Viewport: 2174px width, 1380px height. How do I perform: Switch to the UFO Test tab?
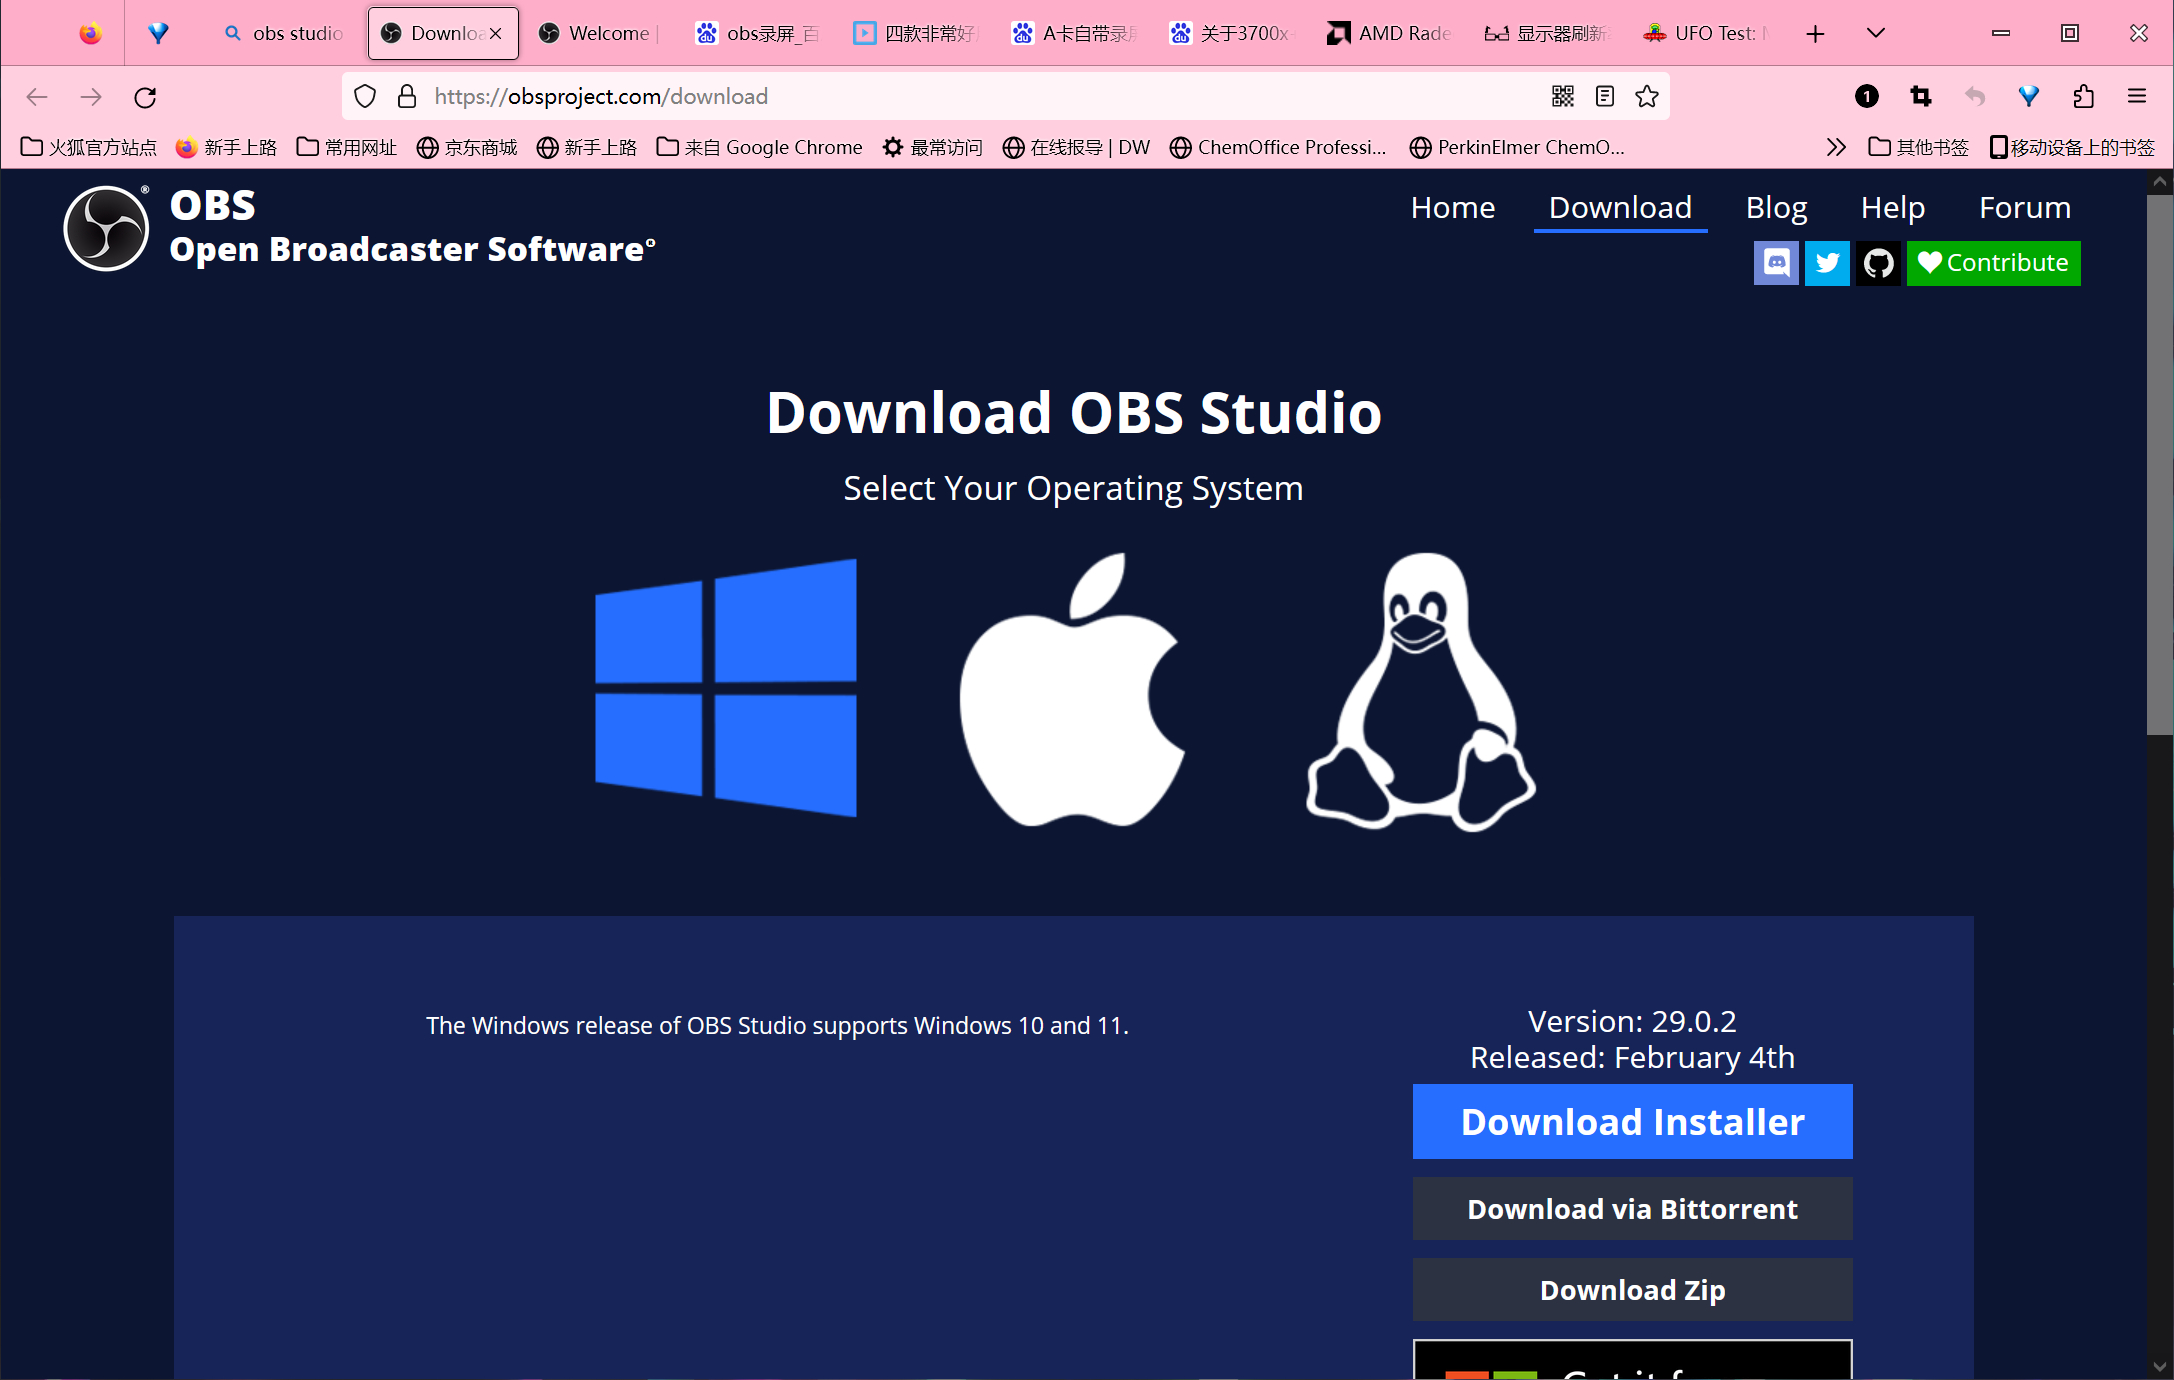(1707, 33)
